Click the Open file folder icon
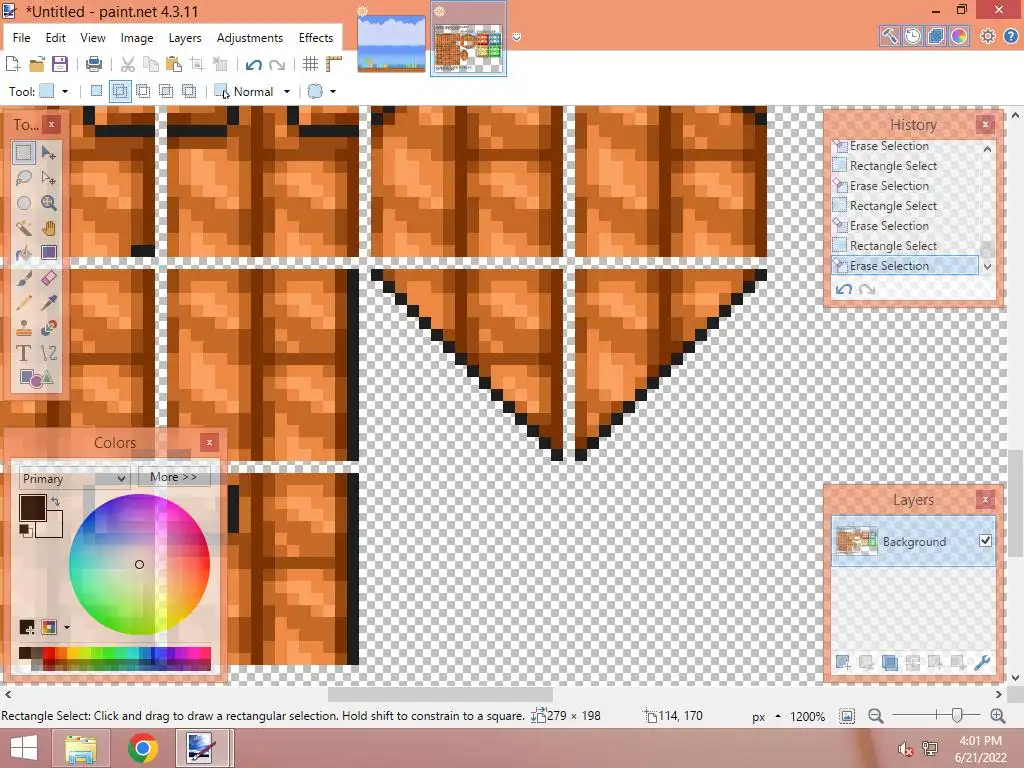This screenshot has width=1024, height=768. tap(37, 64)
